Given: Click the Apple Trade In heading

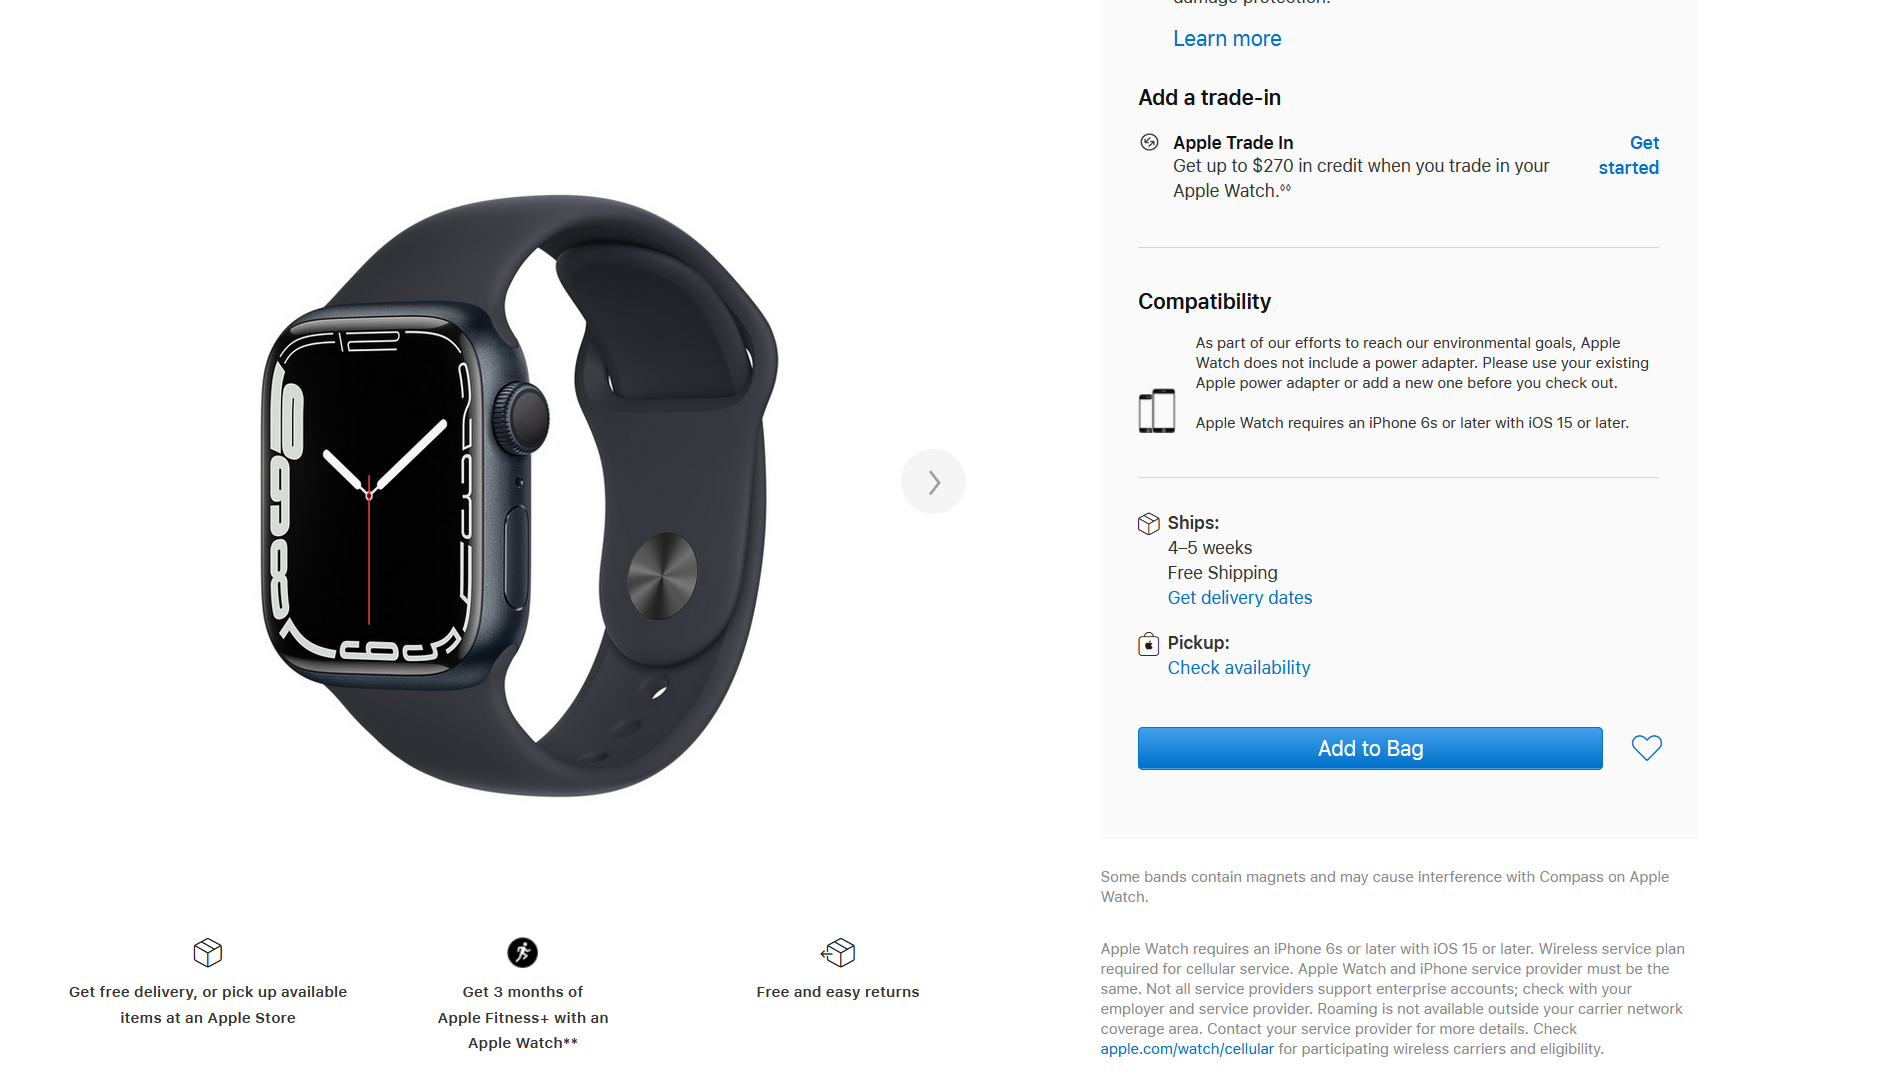Looking at the screenshot, I should (1233, 143).
